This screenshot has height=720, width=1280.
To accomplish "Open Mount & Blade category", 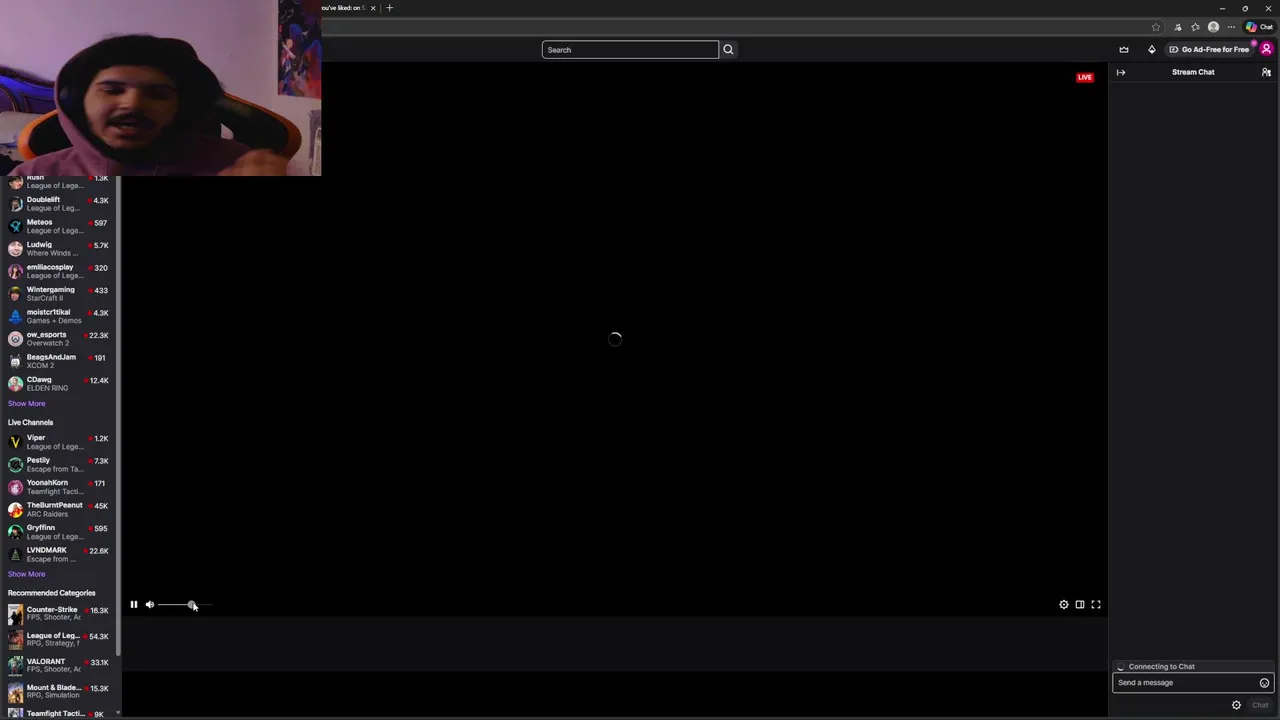I will pyautogui.click(x=59, y=691).
